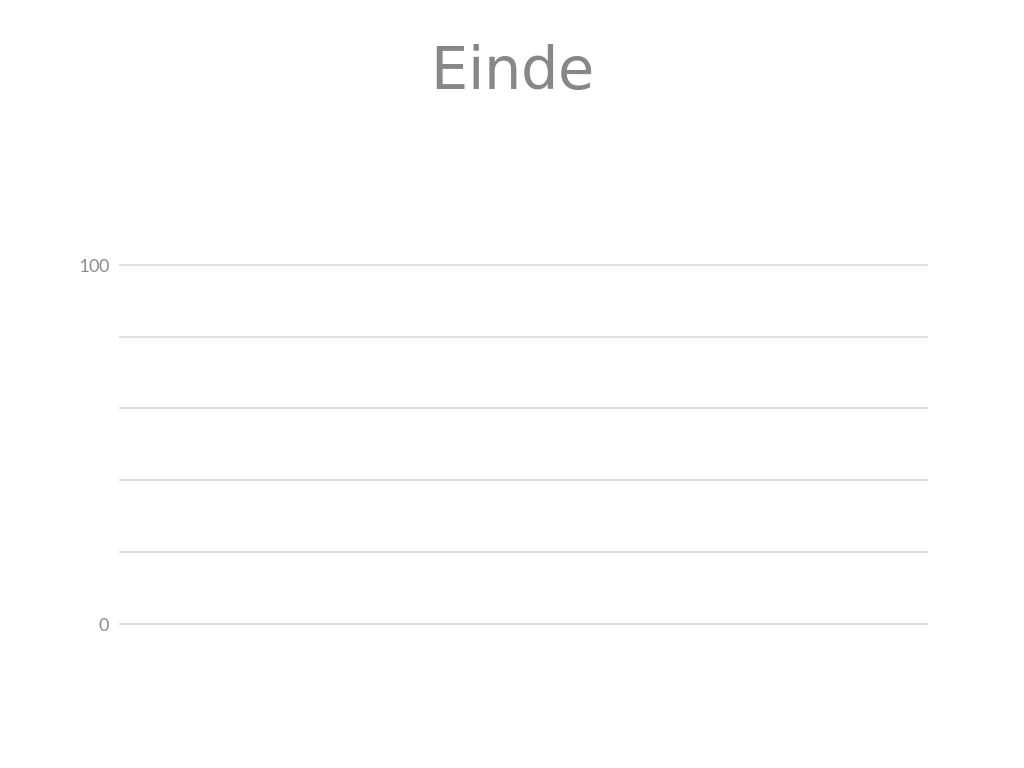The image size is (1024, 768).
Task: Click the "0" vertical axis label
Action: 104,625
